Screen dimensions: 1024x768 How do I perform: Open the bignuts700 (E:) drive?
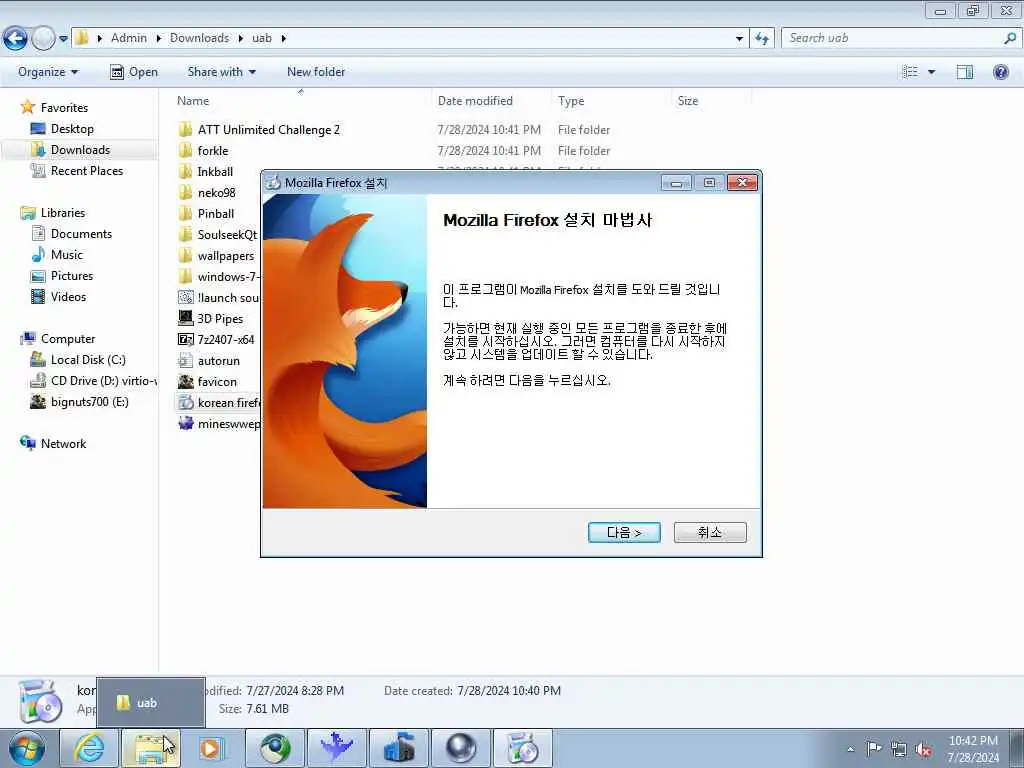[89, 402]
